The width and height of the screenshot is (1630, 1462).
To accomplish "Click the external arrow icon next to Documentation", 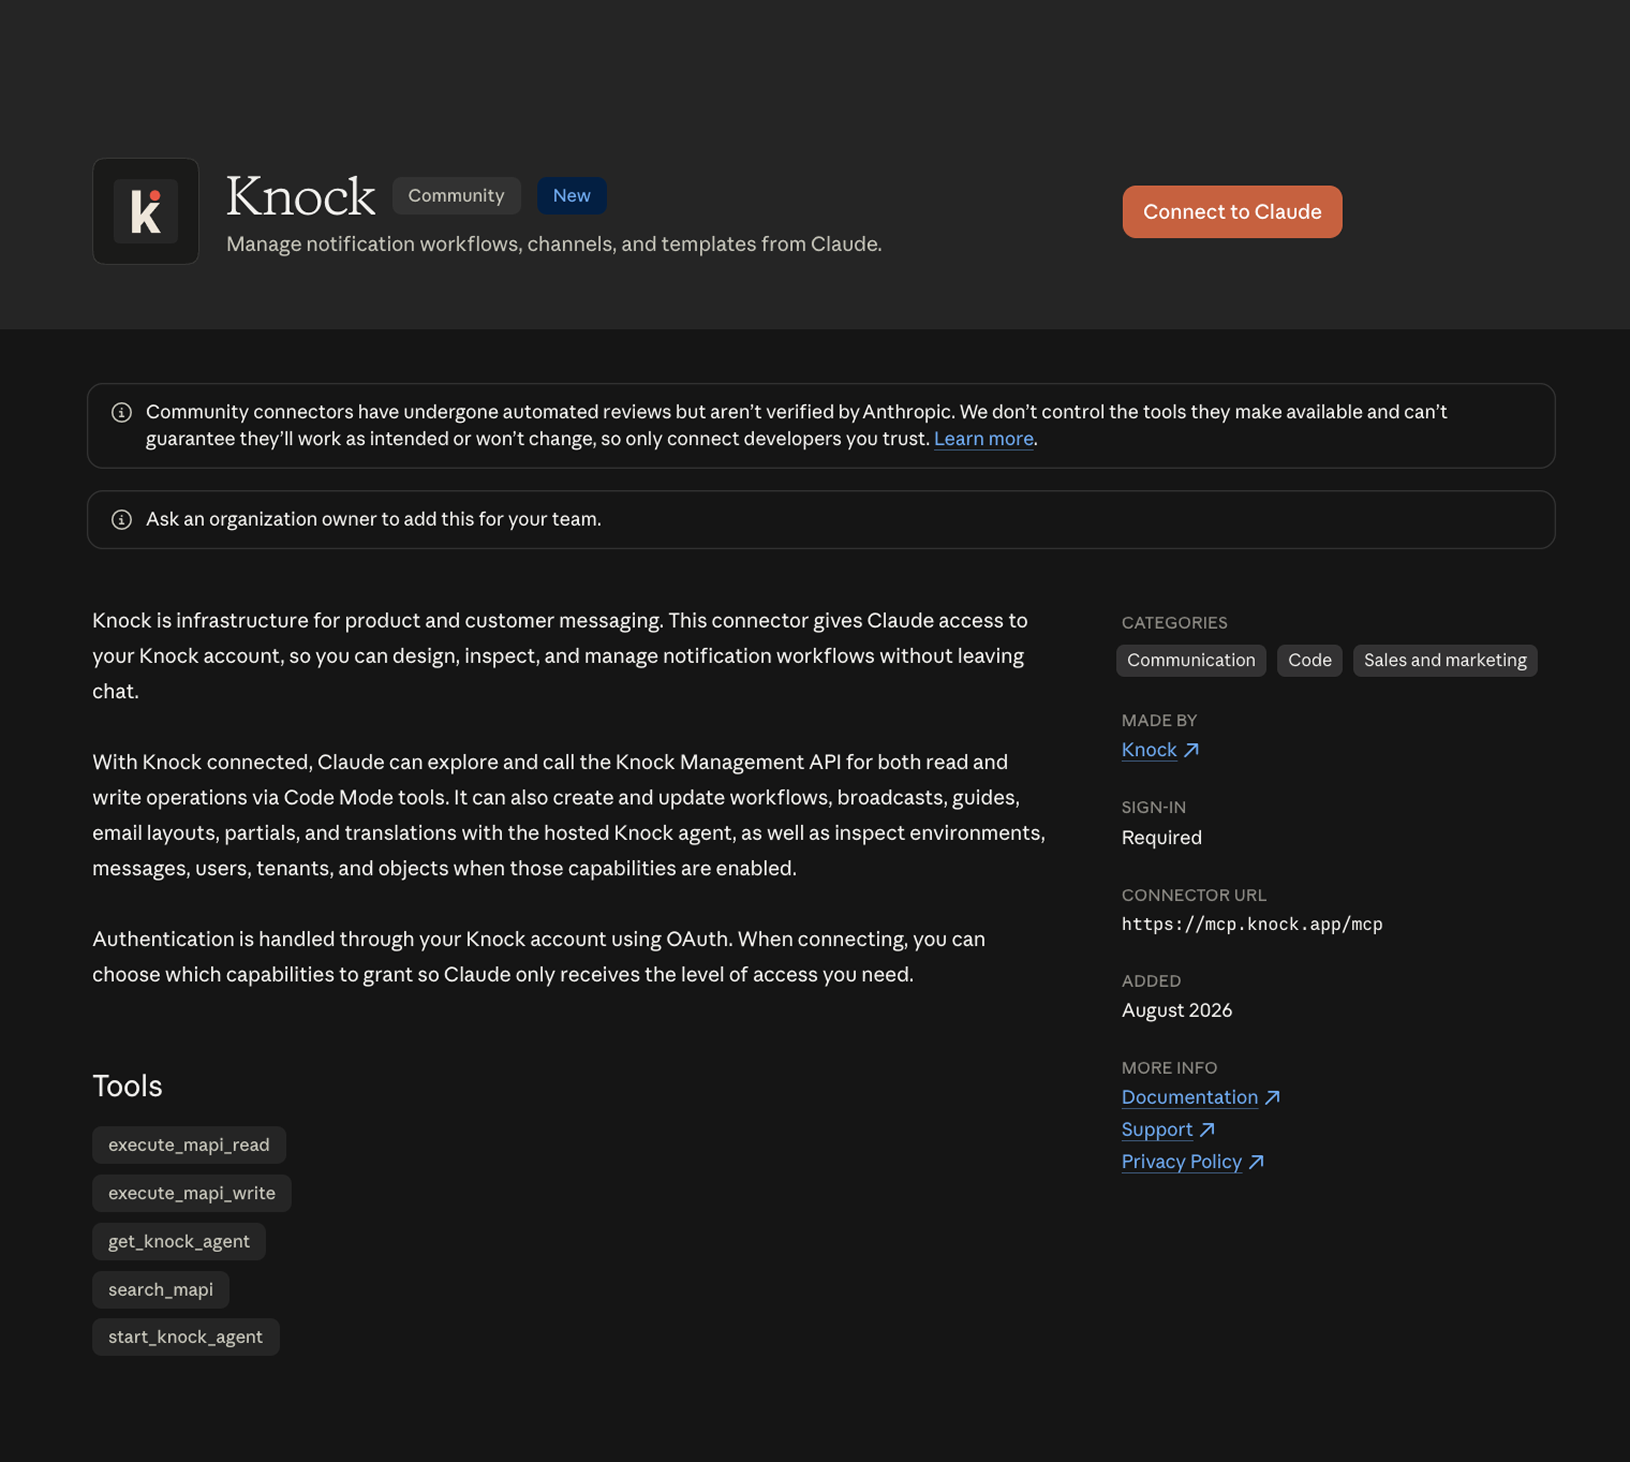I will point(1272,1097).
